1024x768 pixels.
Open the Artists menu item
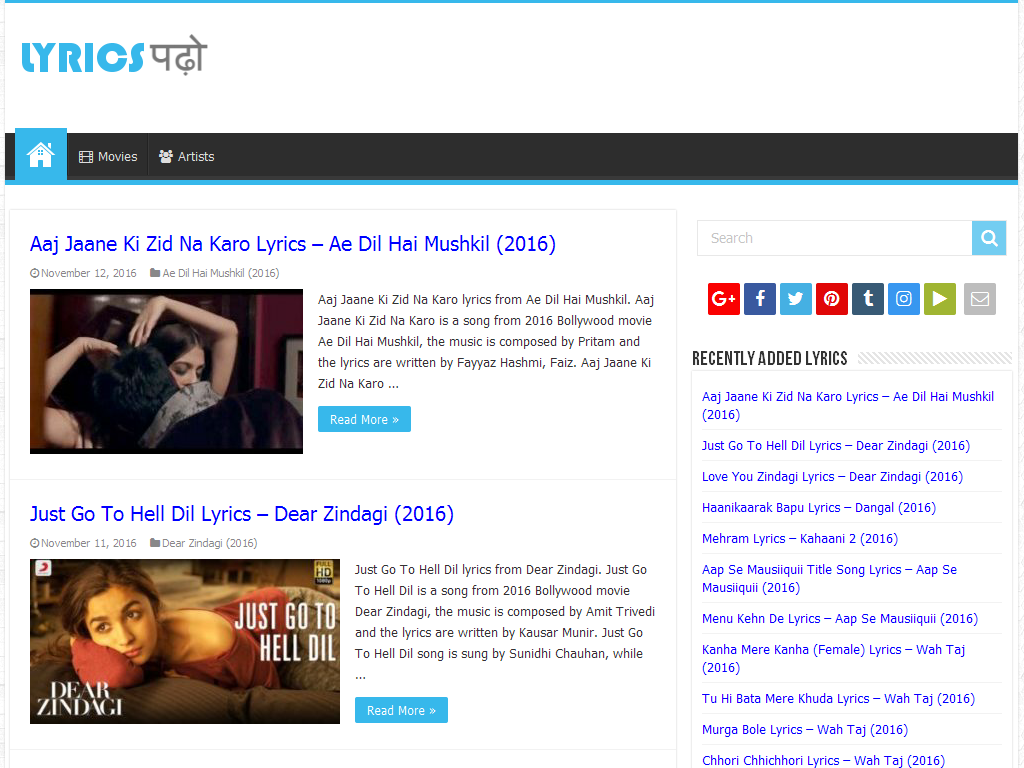pyautogui.click(x=187, y=157)
